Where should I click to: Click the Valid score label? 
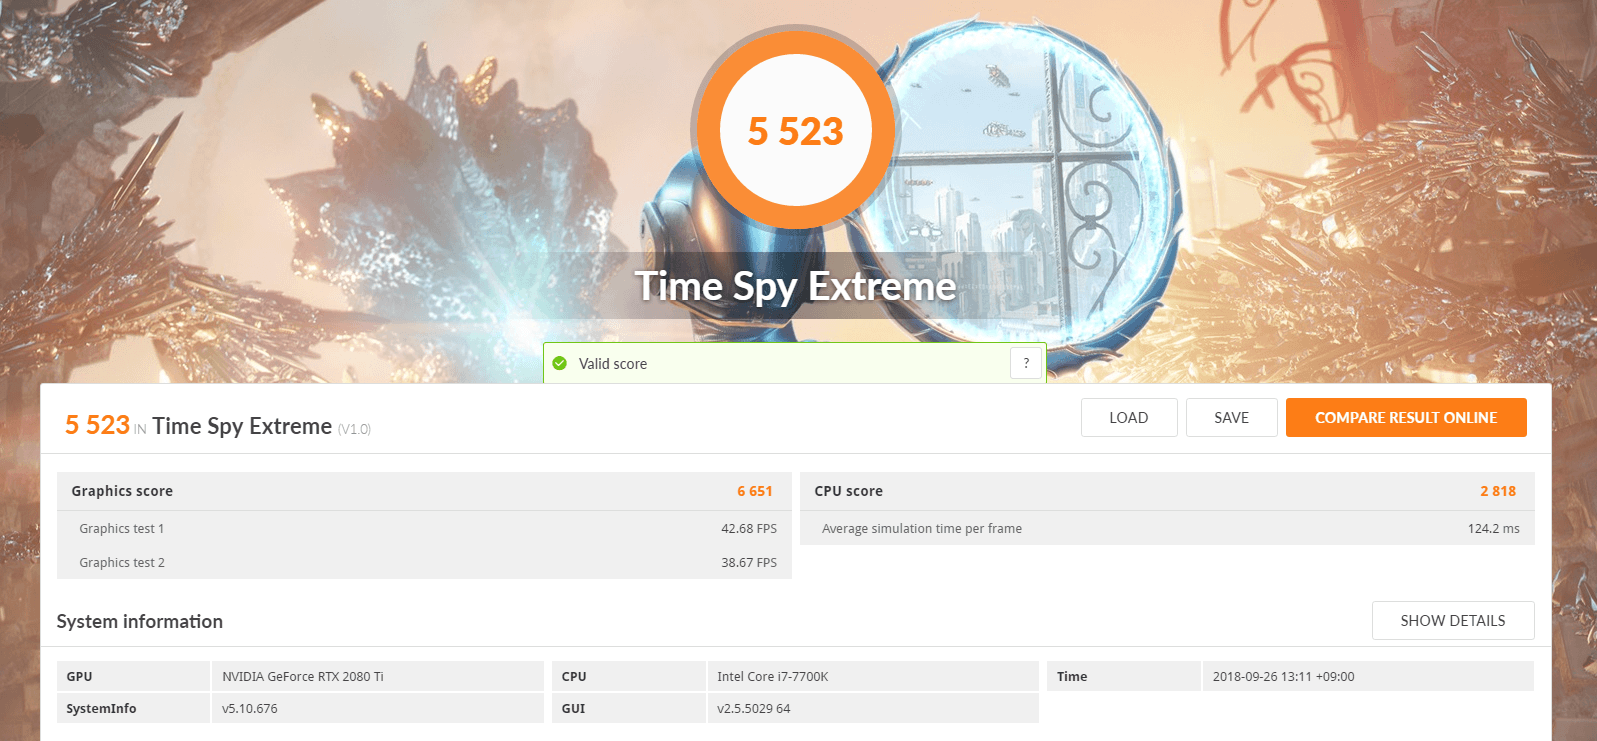pos(613,364)
